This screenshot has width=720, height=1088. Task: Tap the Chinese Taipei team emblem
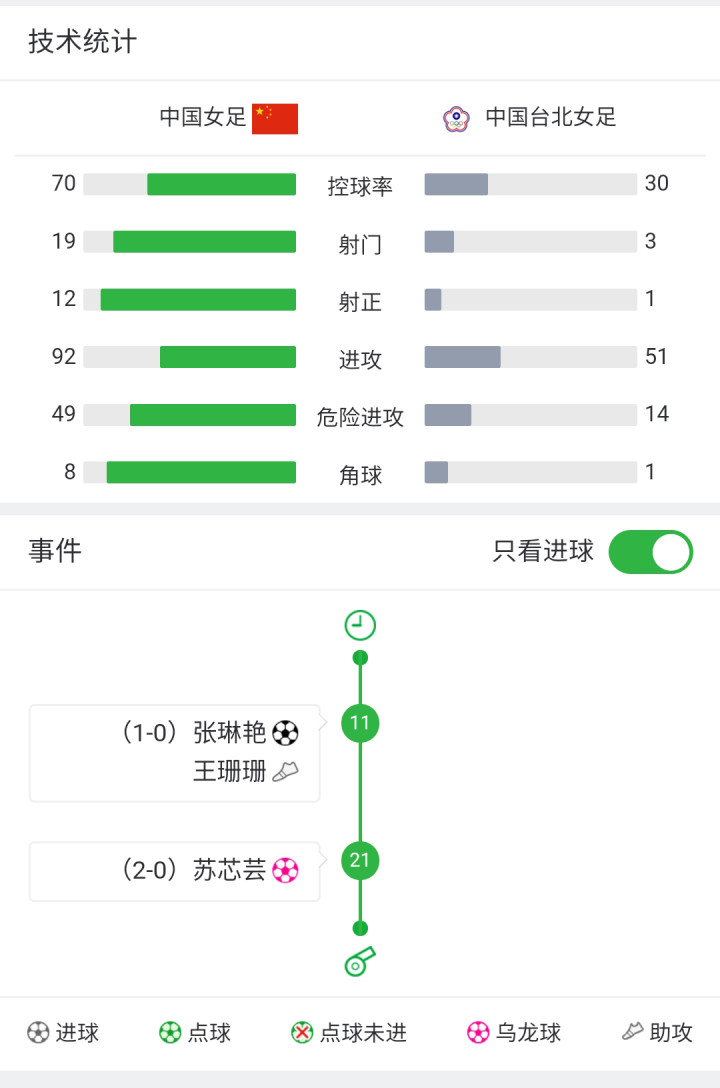pyautogui.click(x=456, y=119)
